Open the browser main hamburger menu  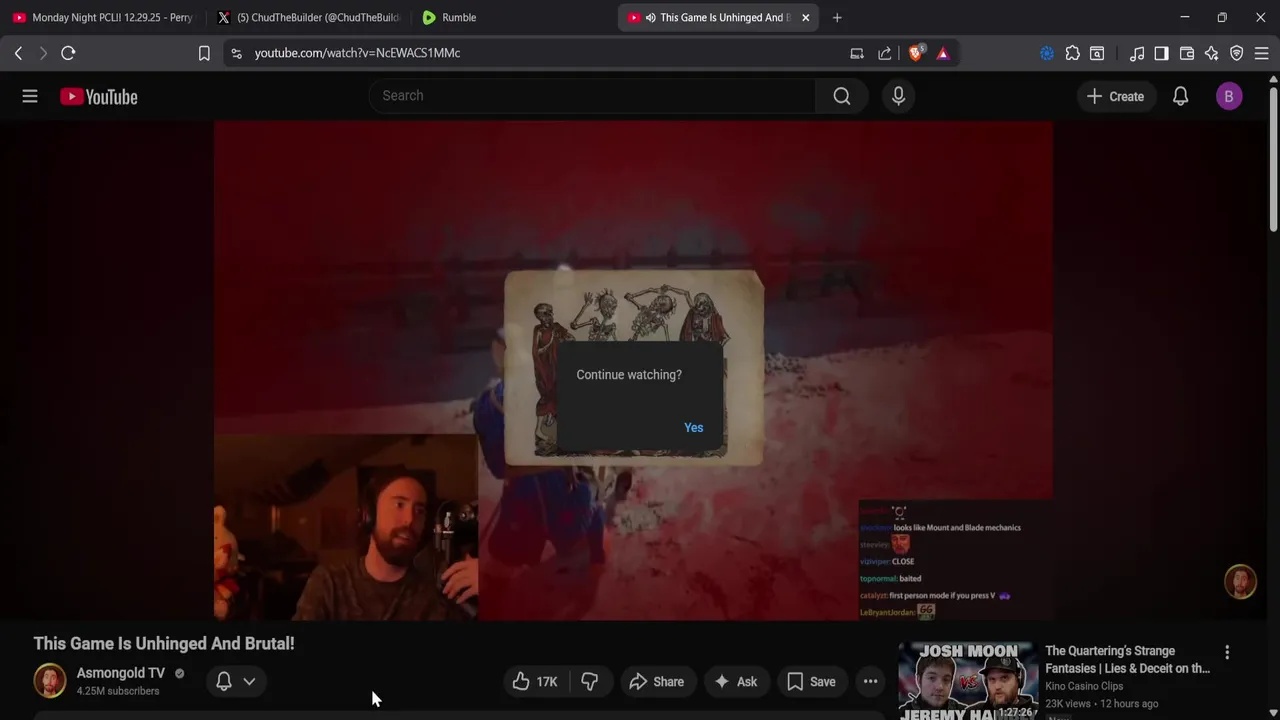point(1262,53)
